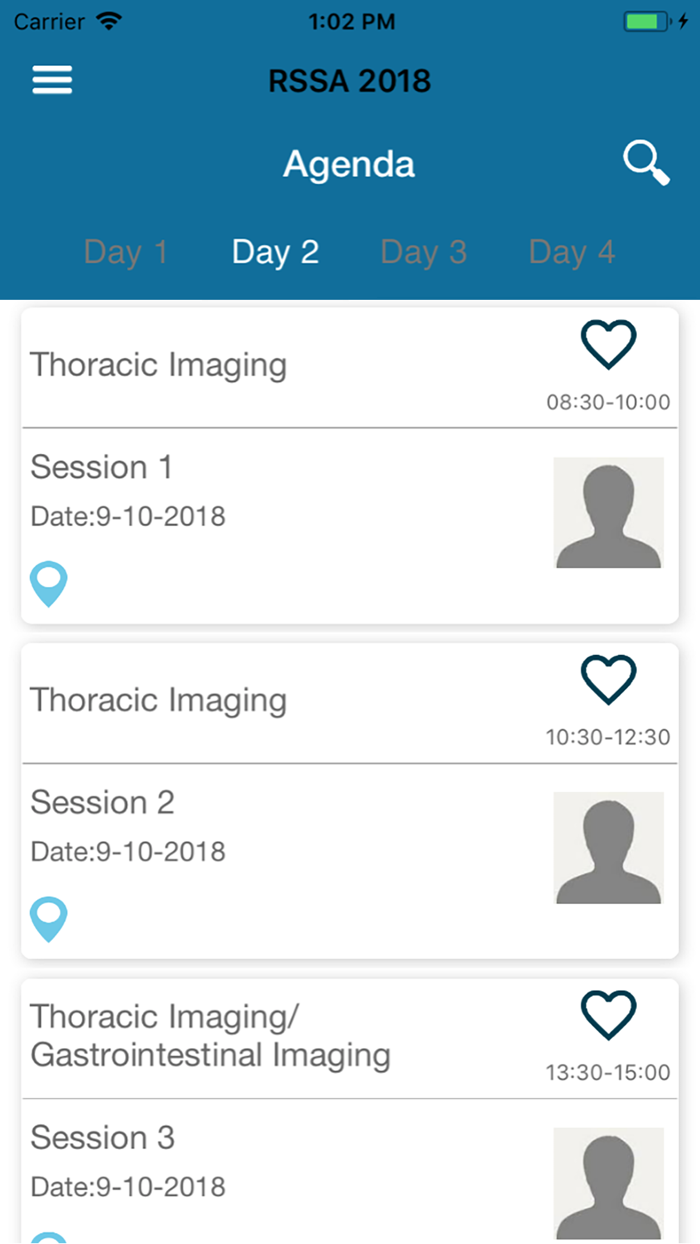Screen dimensions: 700x1244
Task: Tap the Thoracic Imaging/Gastrointestinal Imaging title
Action: click(210, 1035)
